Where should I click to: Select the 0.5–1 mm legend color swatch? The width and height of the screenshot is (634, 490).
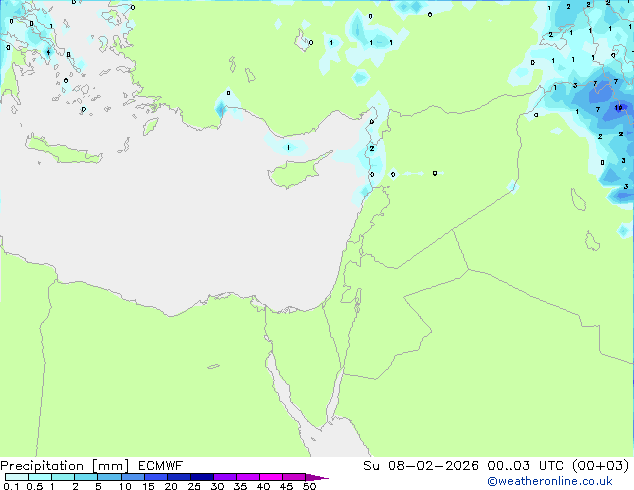(x=40, y=477)
